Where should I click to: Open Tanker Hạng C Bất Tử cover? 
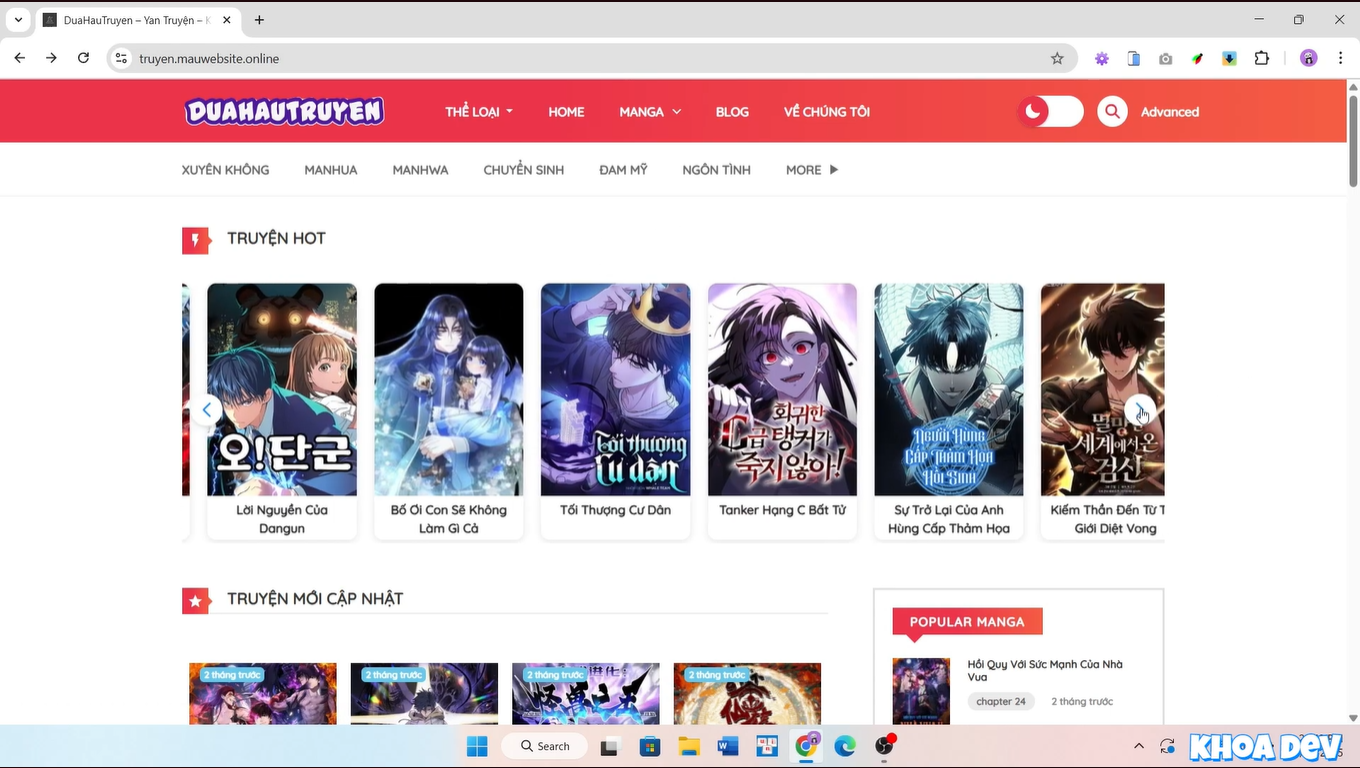coord(782,390)
